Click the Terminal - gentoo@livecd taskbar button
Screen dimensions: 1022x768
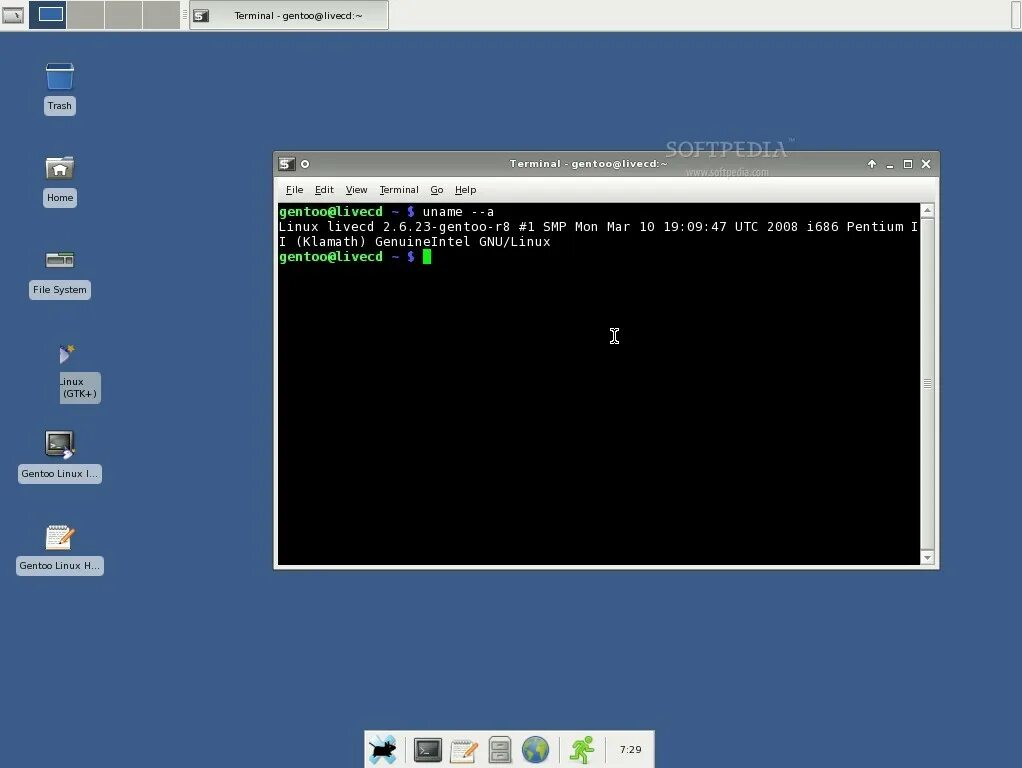(289, 16)
